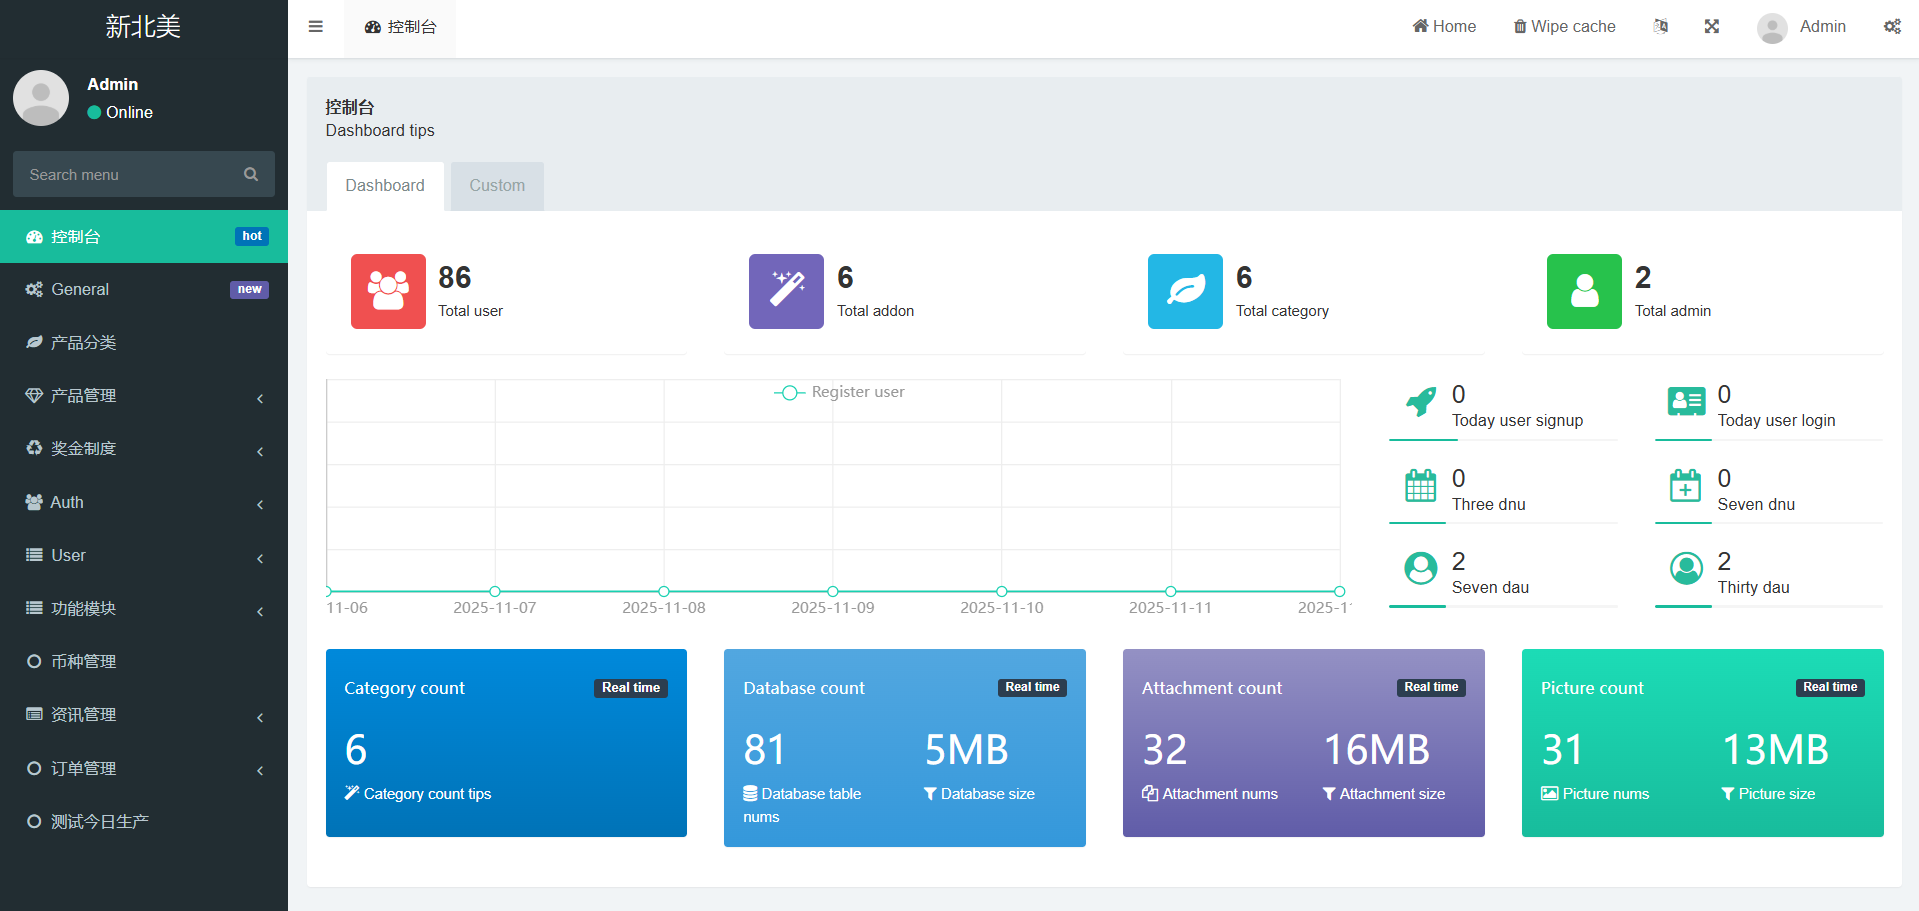Select the Dashboard tab
The width and height of the screenshot is (1919, 911).
pos(385,186)
